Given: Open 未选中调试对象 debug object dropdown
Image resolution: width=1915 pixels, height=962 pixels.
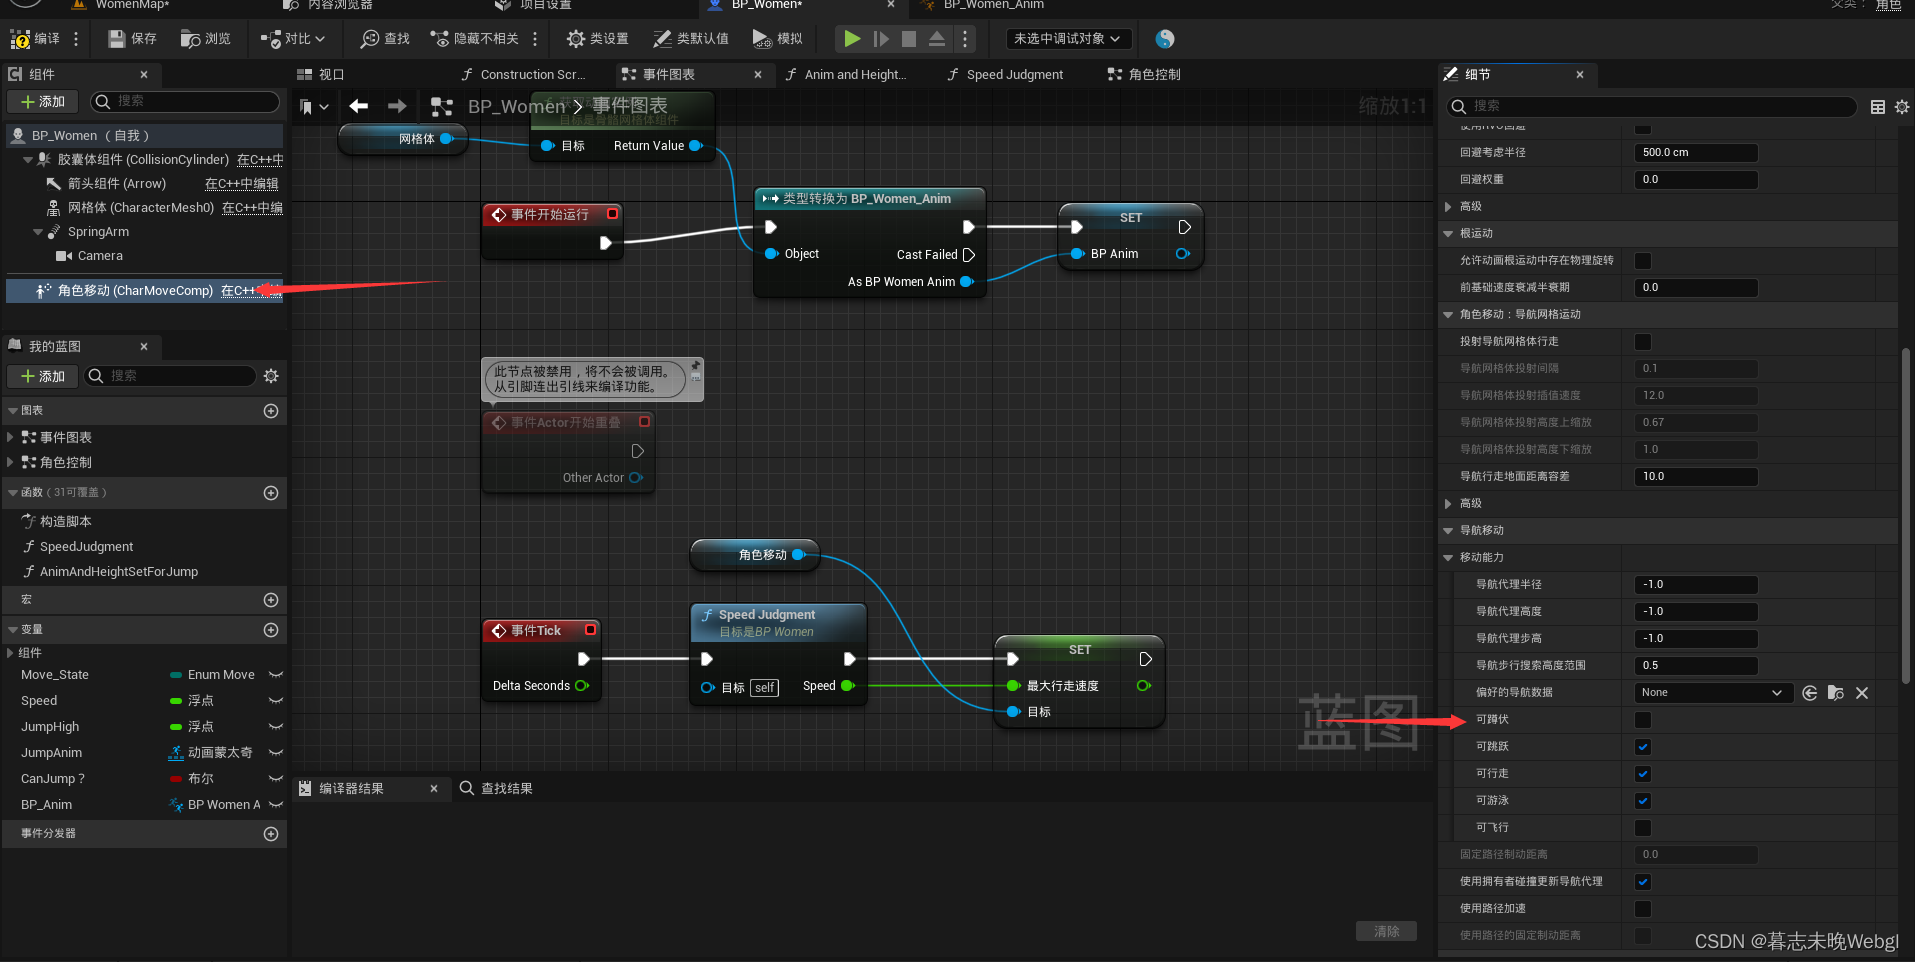Looking at the screenshot, I should click(1068, 39).
